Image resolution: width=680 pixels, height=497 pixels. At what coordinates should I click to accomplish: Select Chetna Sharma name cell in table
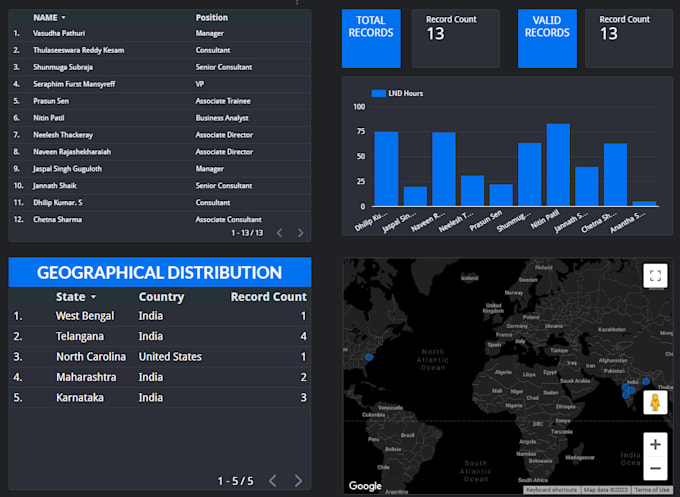[x=57, y=219]
